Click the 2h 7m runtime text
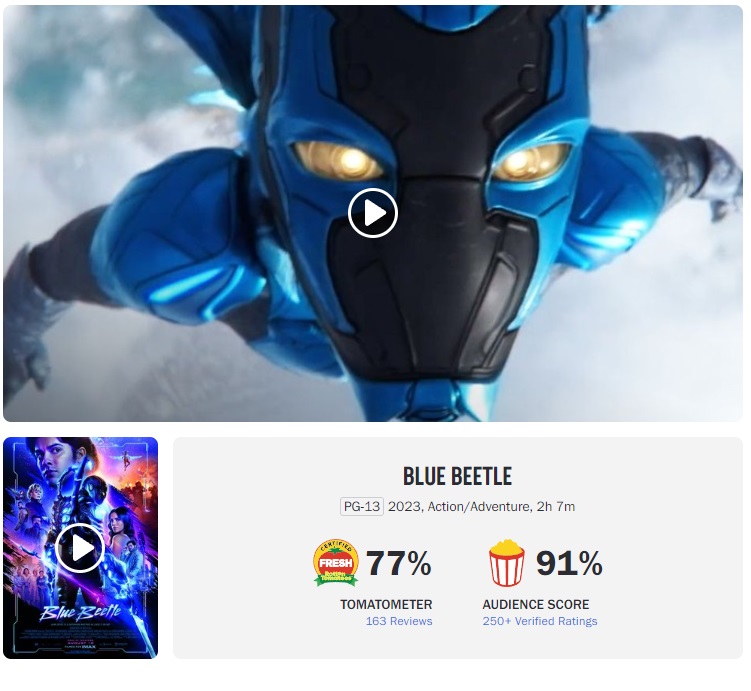 click(556, 507)
